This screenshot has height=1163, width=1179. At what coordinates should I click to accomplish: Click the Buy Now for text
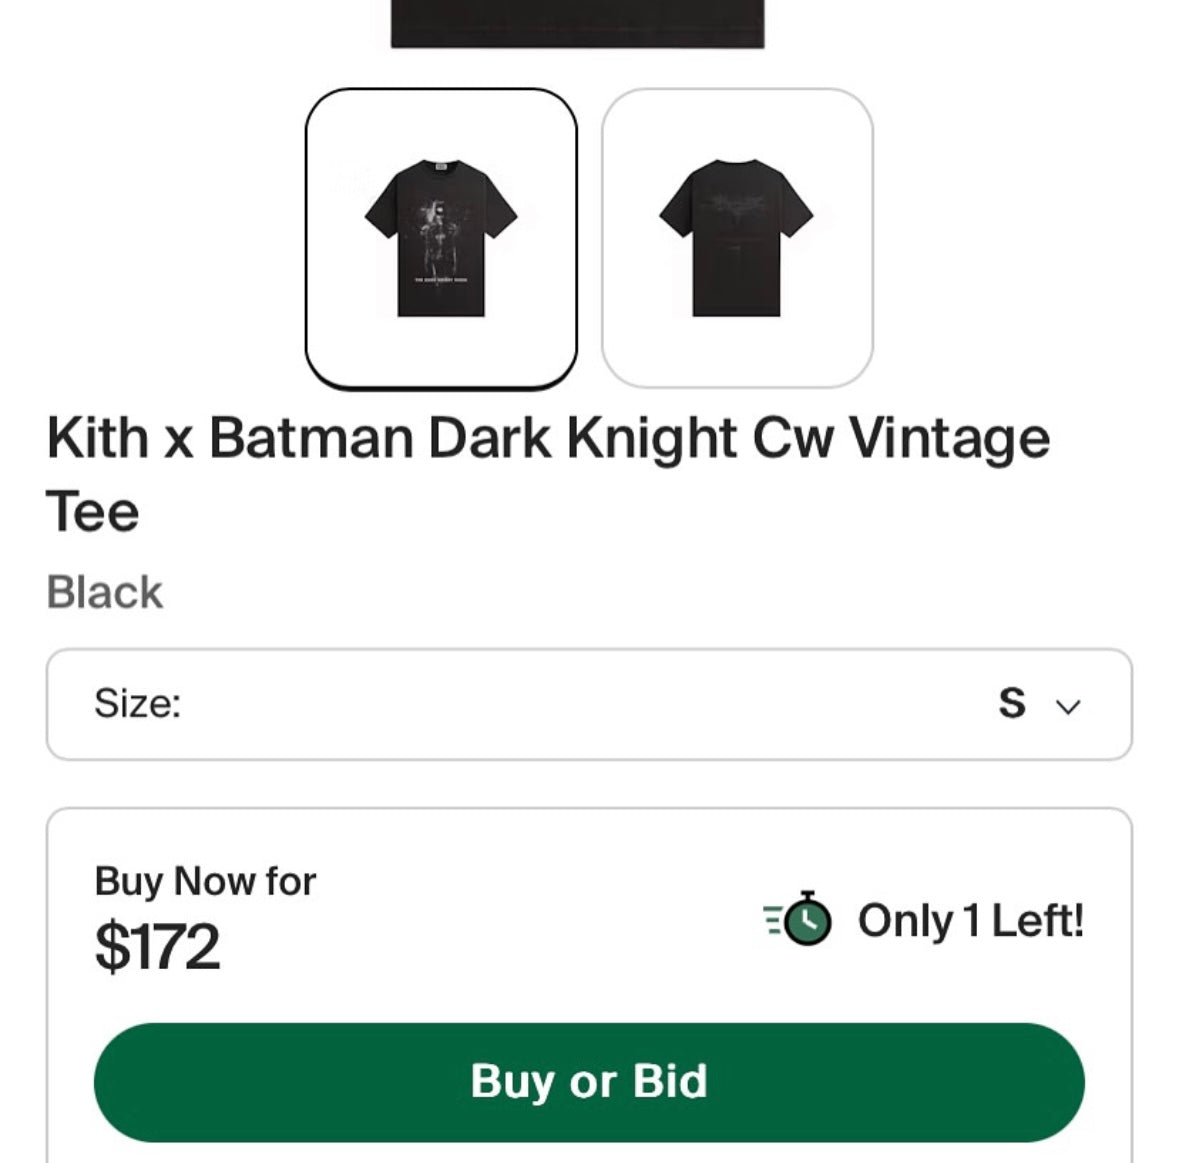tap(204, 881)
